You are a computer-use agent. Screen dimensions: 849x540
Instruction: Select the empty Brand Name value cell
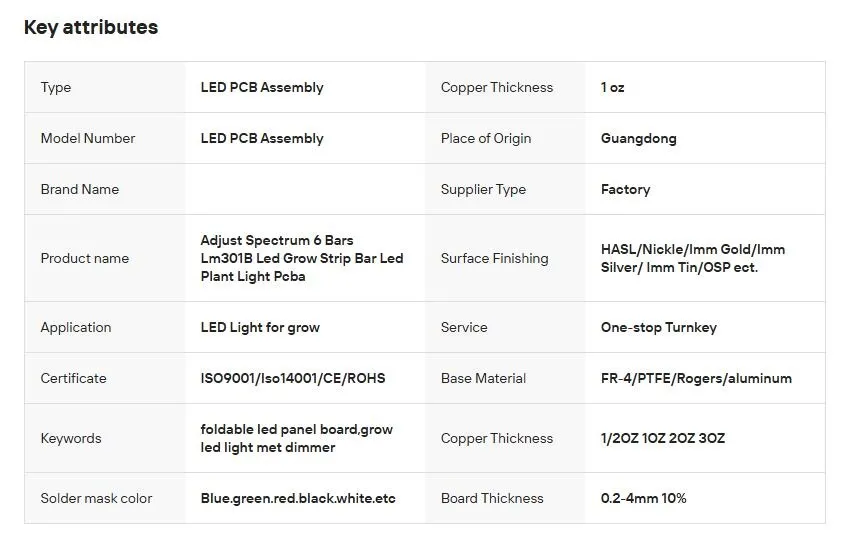[305, 189]
